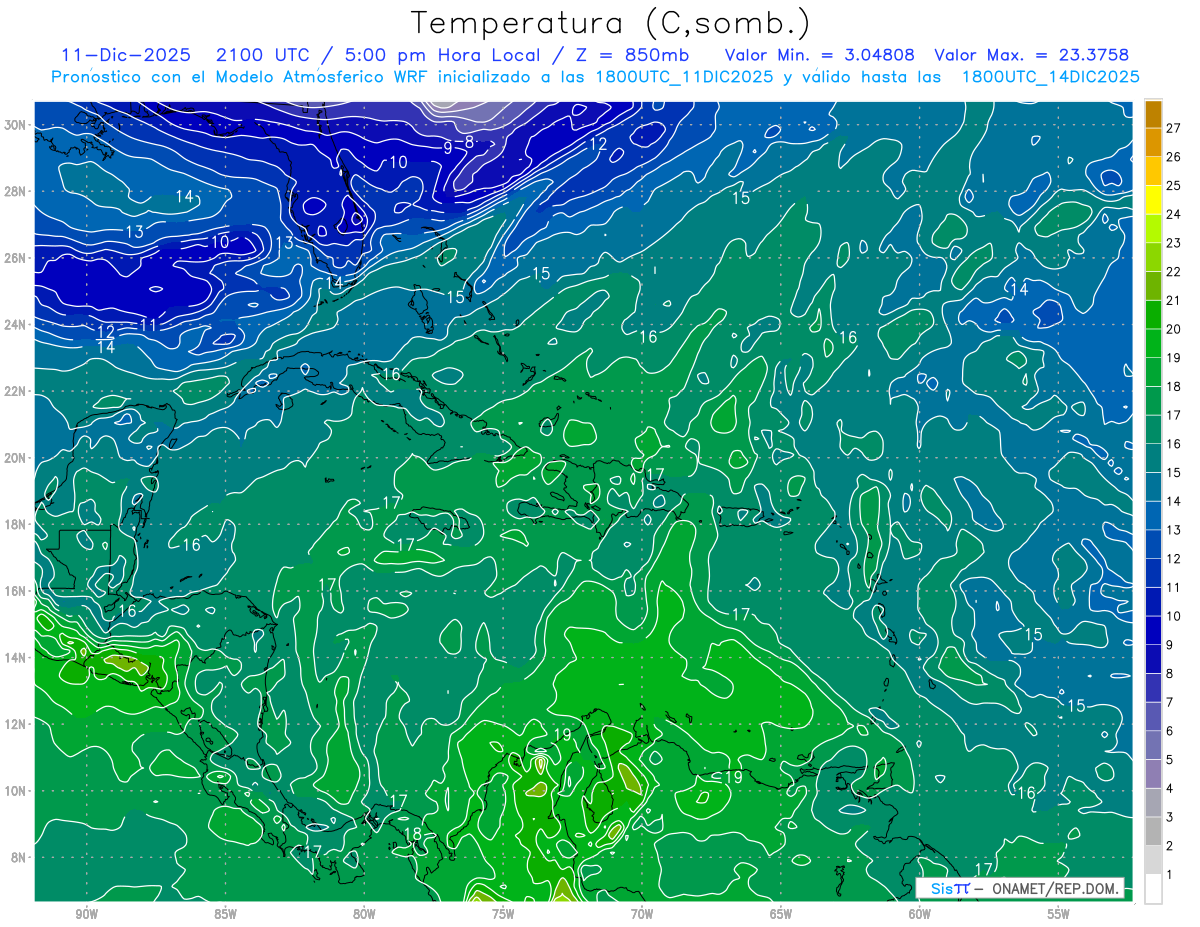Pick the dark blue swatch between 9 and 10
The width and height of the screenshot is (1200, 927).
1153,631
